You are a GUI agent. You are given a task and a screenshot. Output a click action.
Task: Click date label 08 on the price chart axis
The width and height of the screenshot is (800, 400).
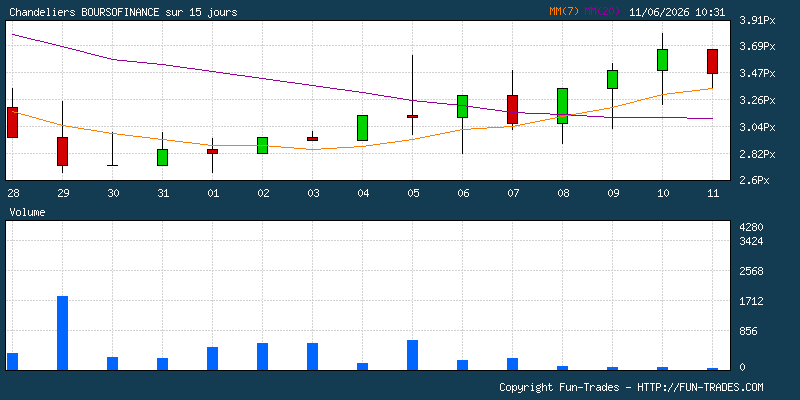point(563,193)
